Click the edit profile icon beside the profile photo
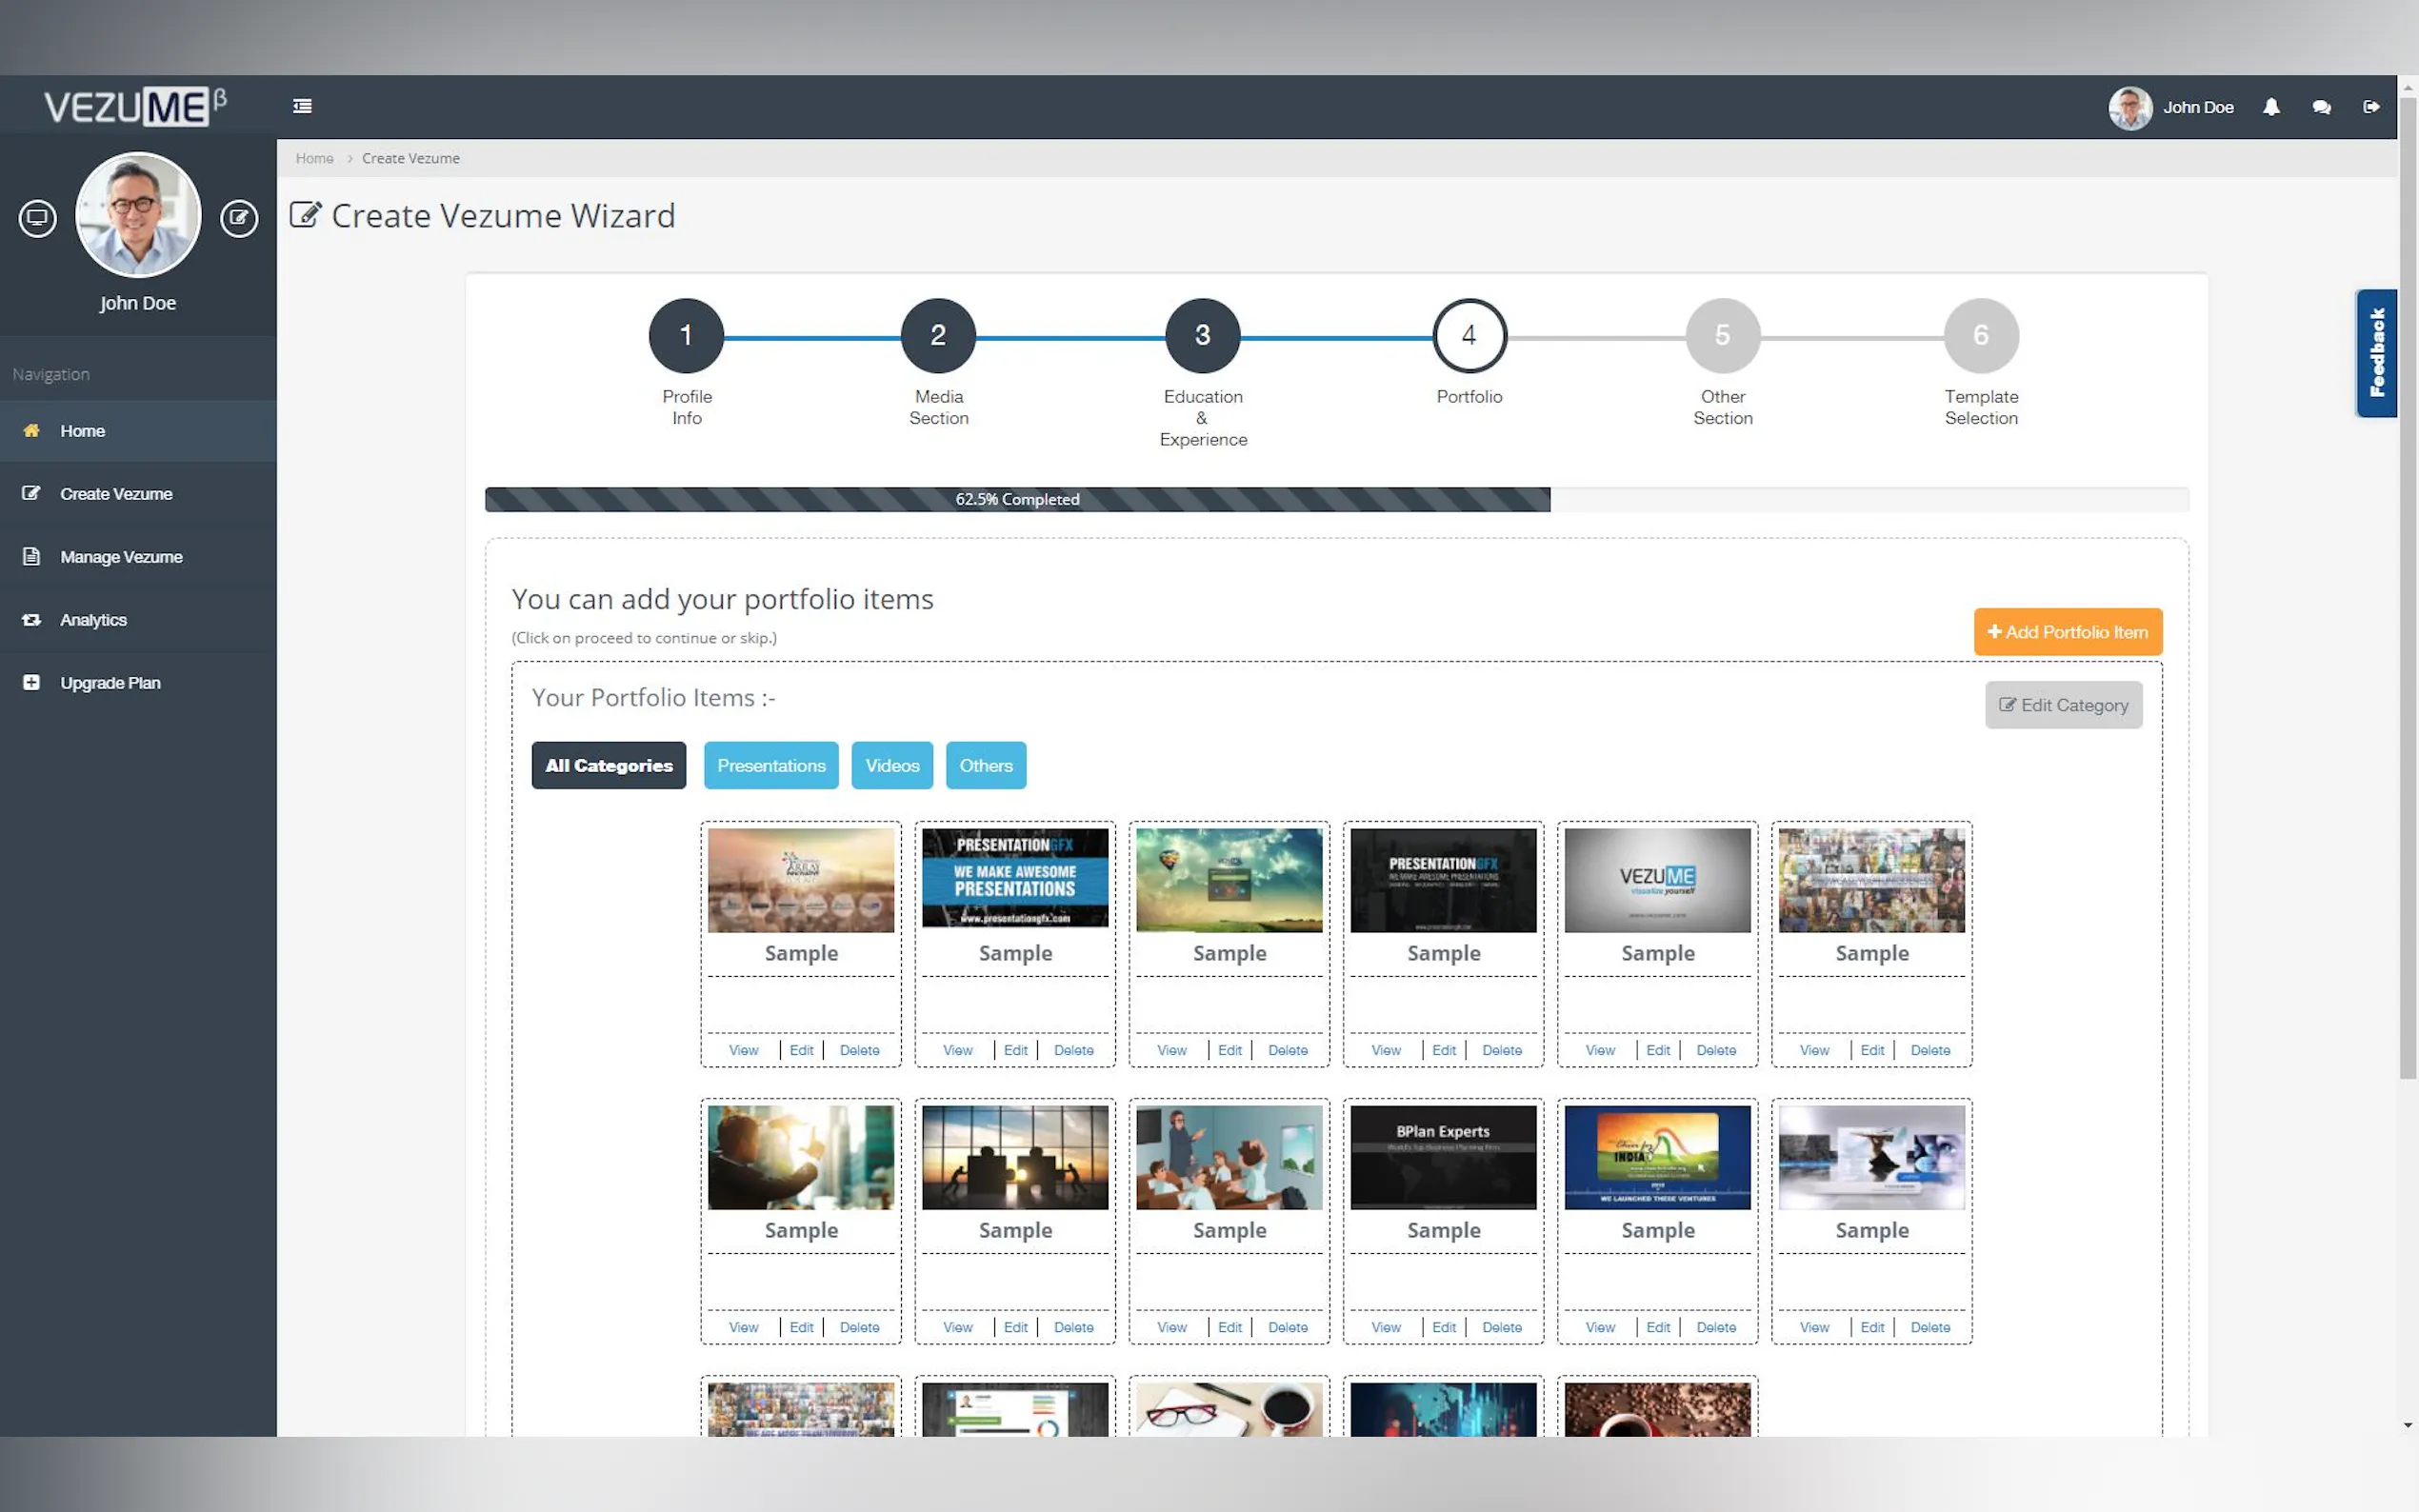2419x1512 pixels. [x=239, y=217]
